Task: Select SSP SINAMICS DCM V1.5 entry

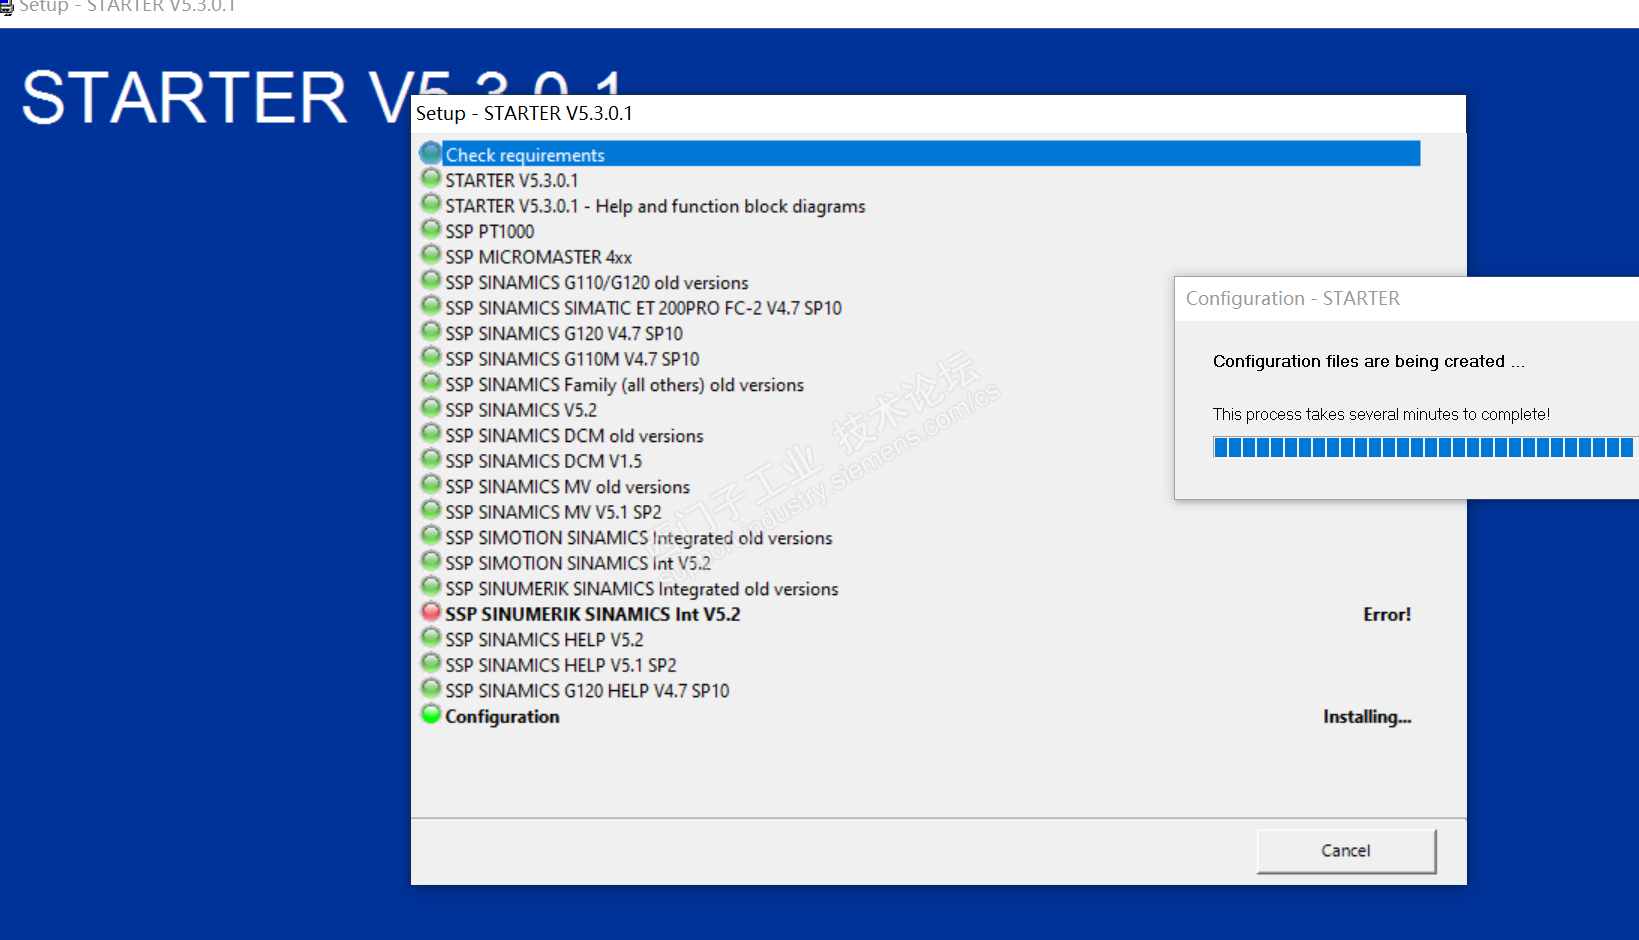Action: pos(543,461)
